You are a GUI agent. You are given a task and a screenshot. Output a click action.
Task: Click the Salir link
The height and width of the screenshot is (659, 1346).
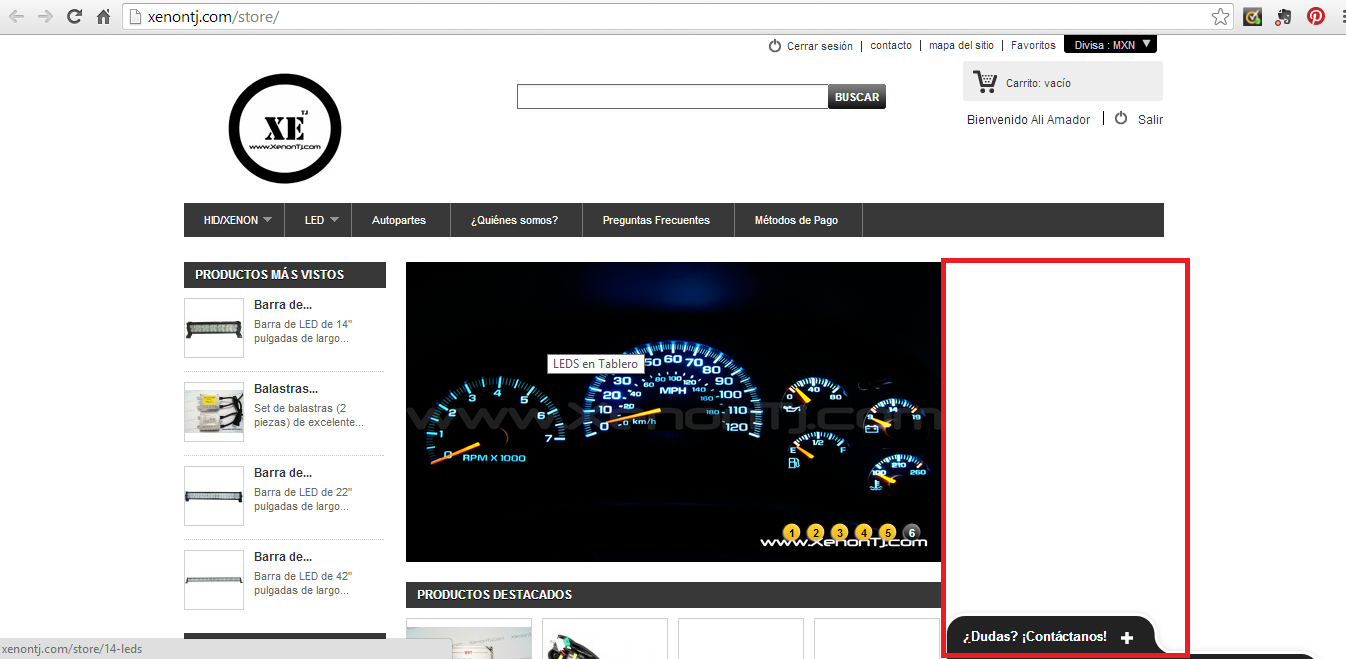click(1150, 119)
